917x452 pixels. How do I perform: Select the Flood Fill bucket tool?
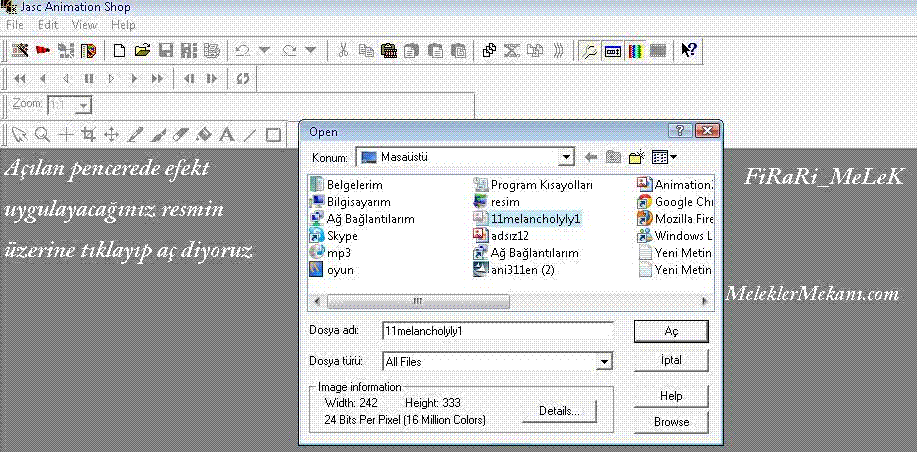click(203, 134)
